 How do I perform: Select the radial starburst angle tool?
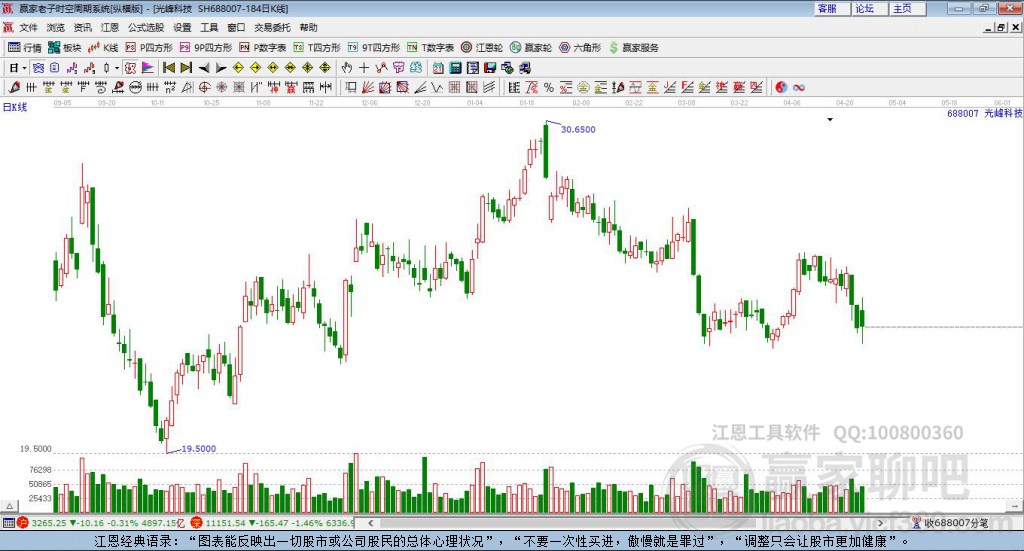[222, 87]
